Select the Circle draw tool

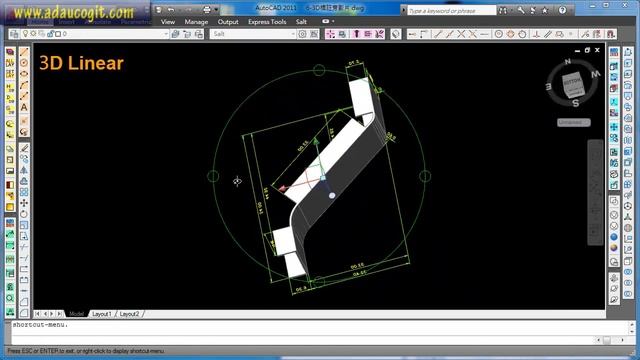coord(24,63)
